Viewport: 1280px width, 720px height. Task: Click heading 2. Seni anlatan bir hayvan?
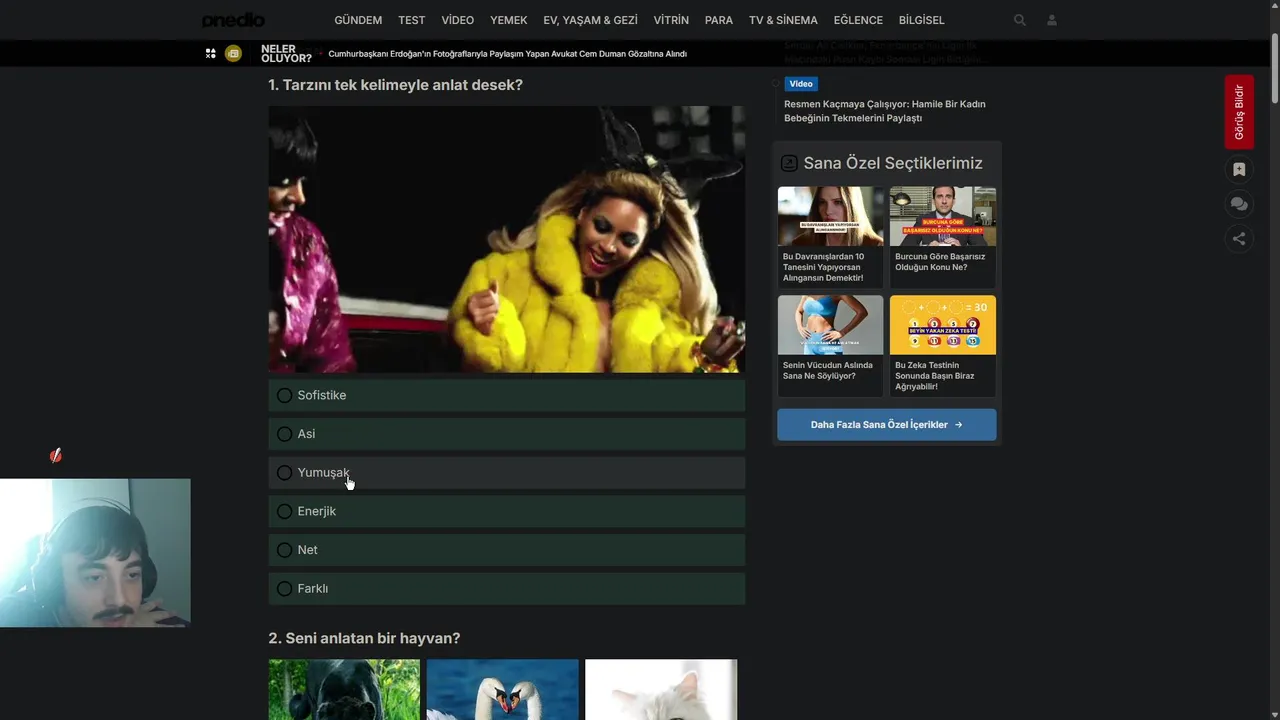pyautogui.click(x=364, y=638)
